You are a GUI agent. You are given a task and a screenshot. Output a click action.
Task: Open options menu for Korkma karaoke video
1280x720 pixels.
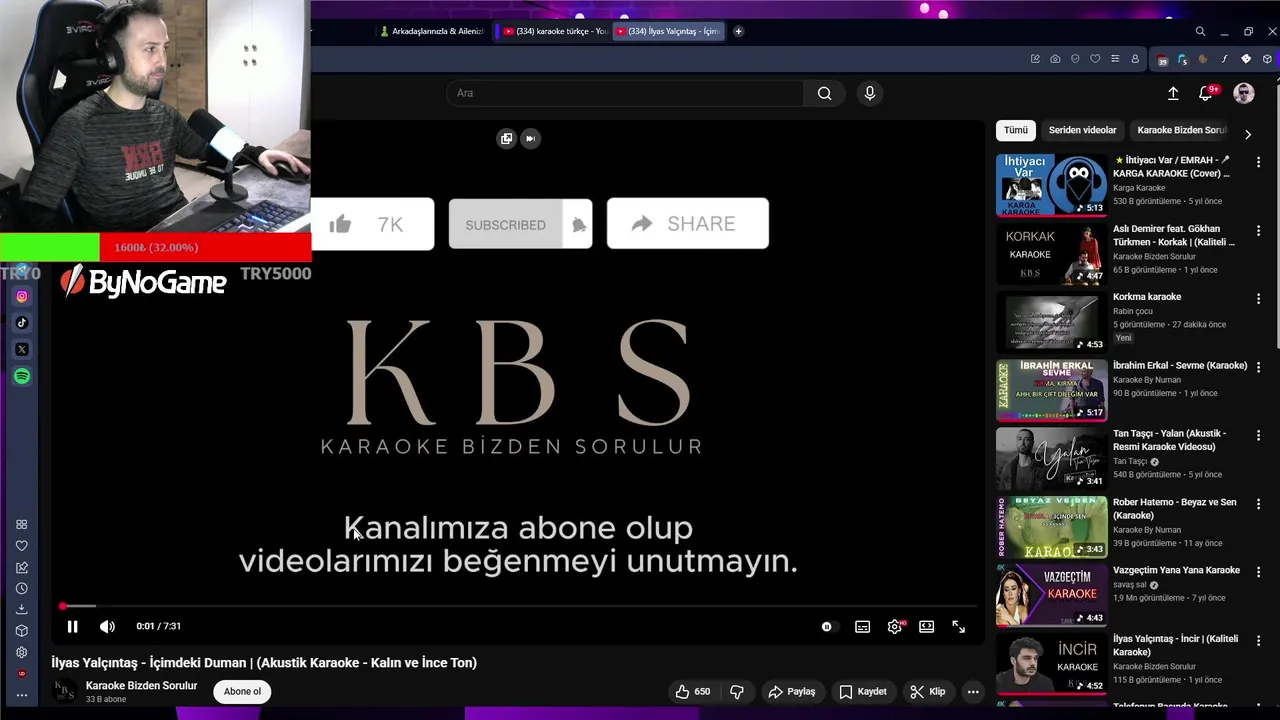(1258, 299)
